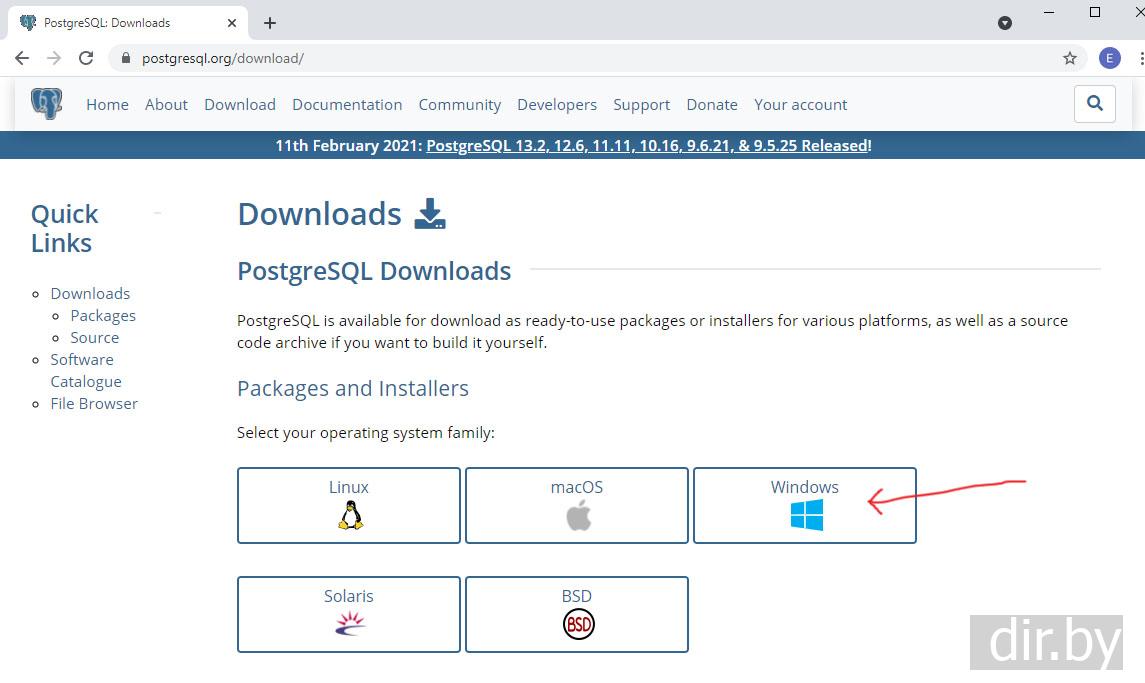Open the browser profile avatar E
Screen dimensions: 1145x683
pyautogui.click(x=1109, y=58)
